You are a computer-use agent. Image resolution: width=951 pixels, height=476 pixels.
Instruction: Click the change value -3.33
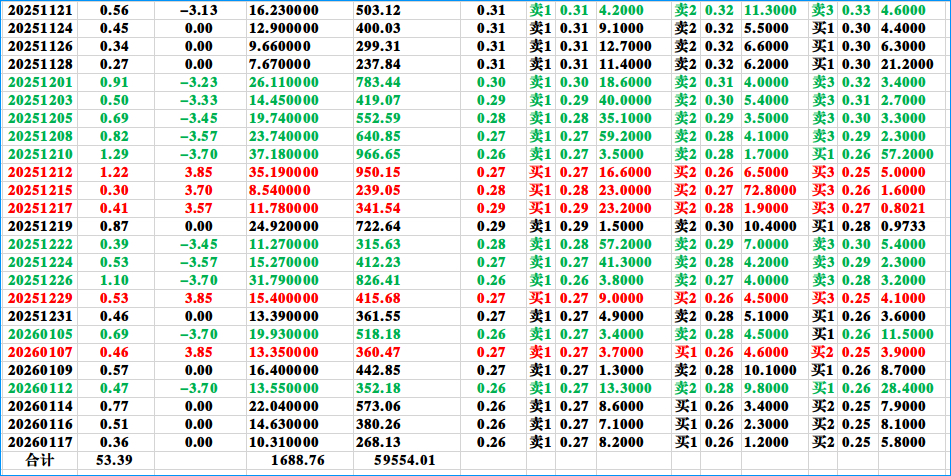click(x=198, y=100)
